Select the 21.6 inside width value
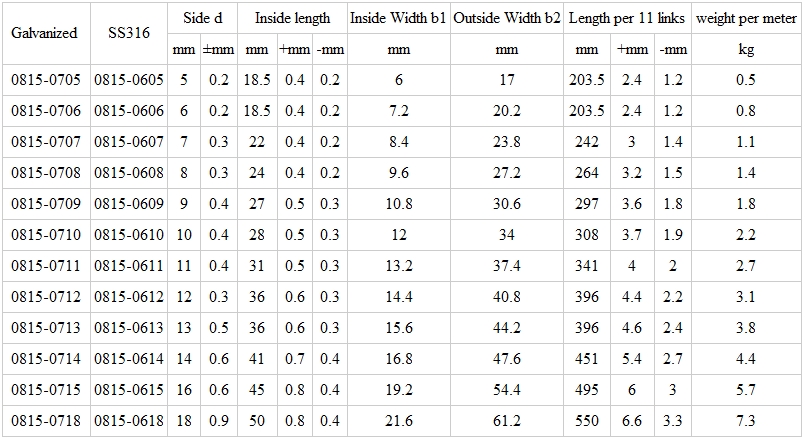This screenshot has height=440, width=805. [x=397, y=421]
